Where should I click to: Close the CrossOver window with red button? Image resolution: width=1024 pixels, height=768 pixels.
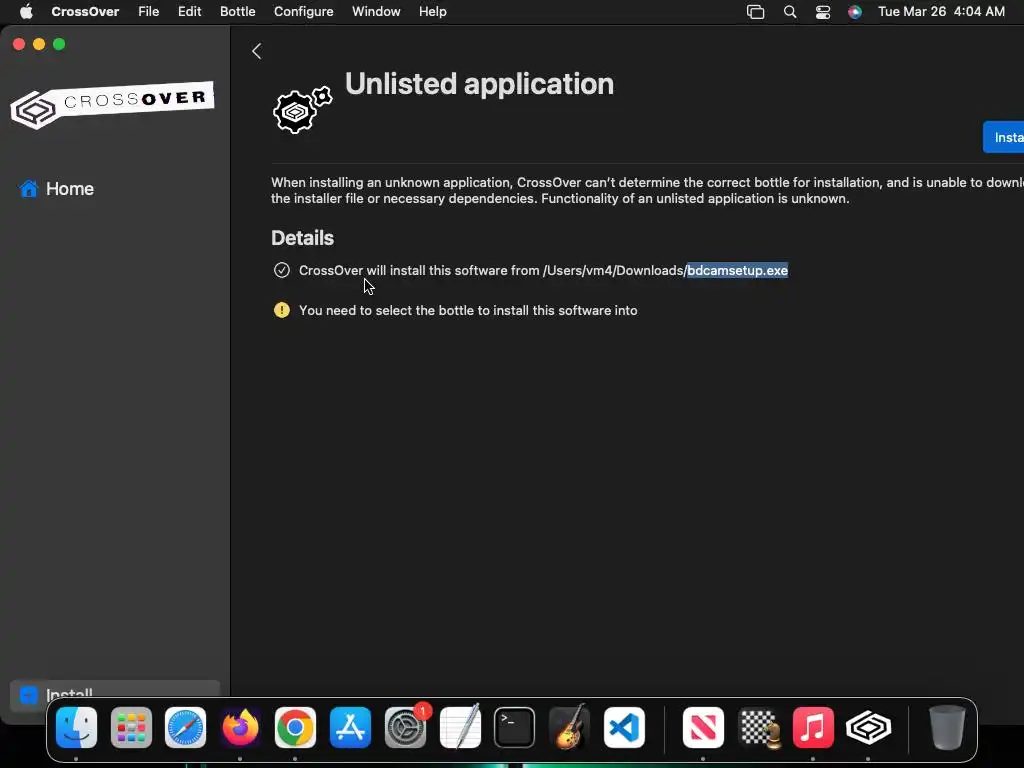click(x=19, y=44)
